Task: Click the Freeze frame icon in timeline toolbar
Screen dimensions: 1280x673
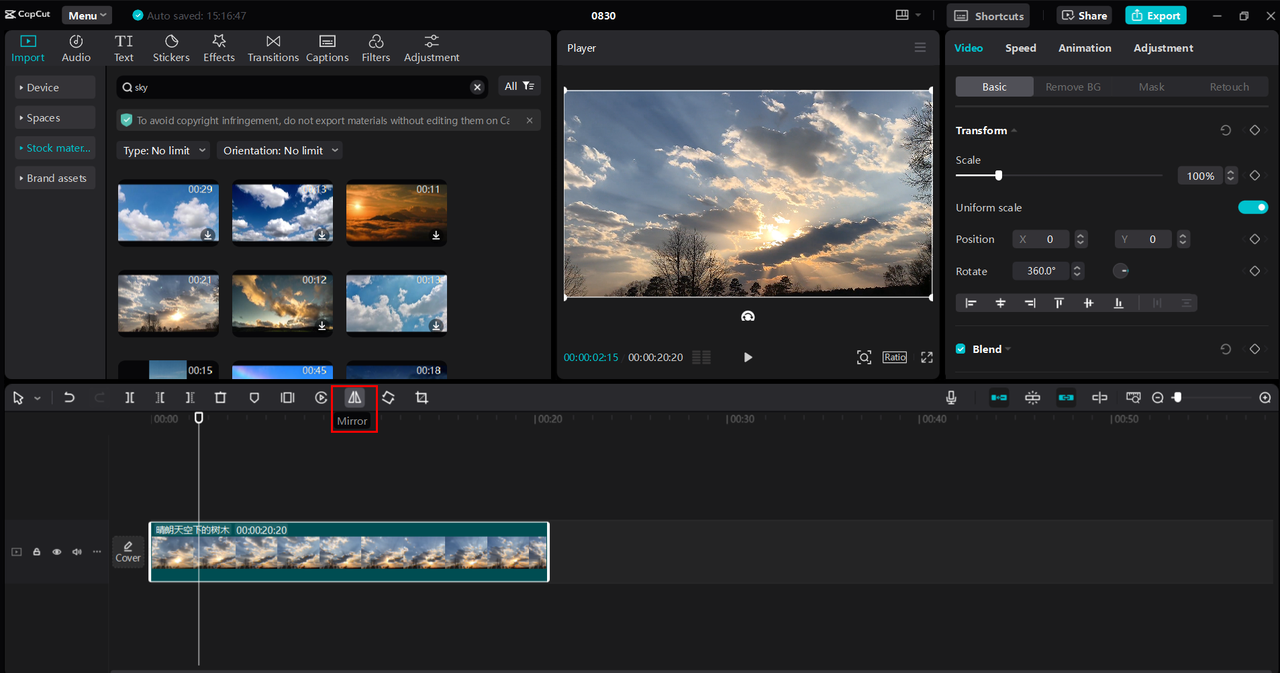Action: pos(288,397)
